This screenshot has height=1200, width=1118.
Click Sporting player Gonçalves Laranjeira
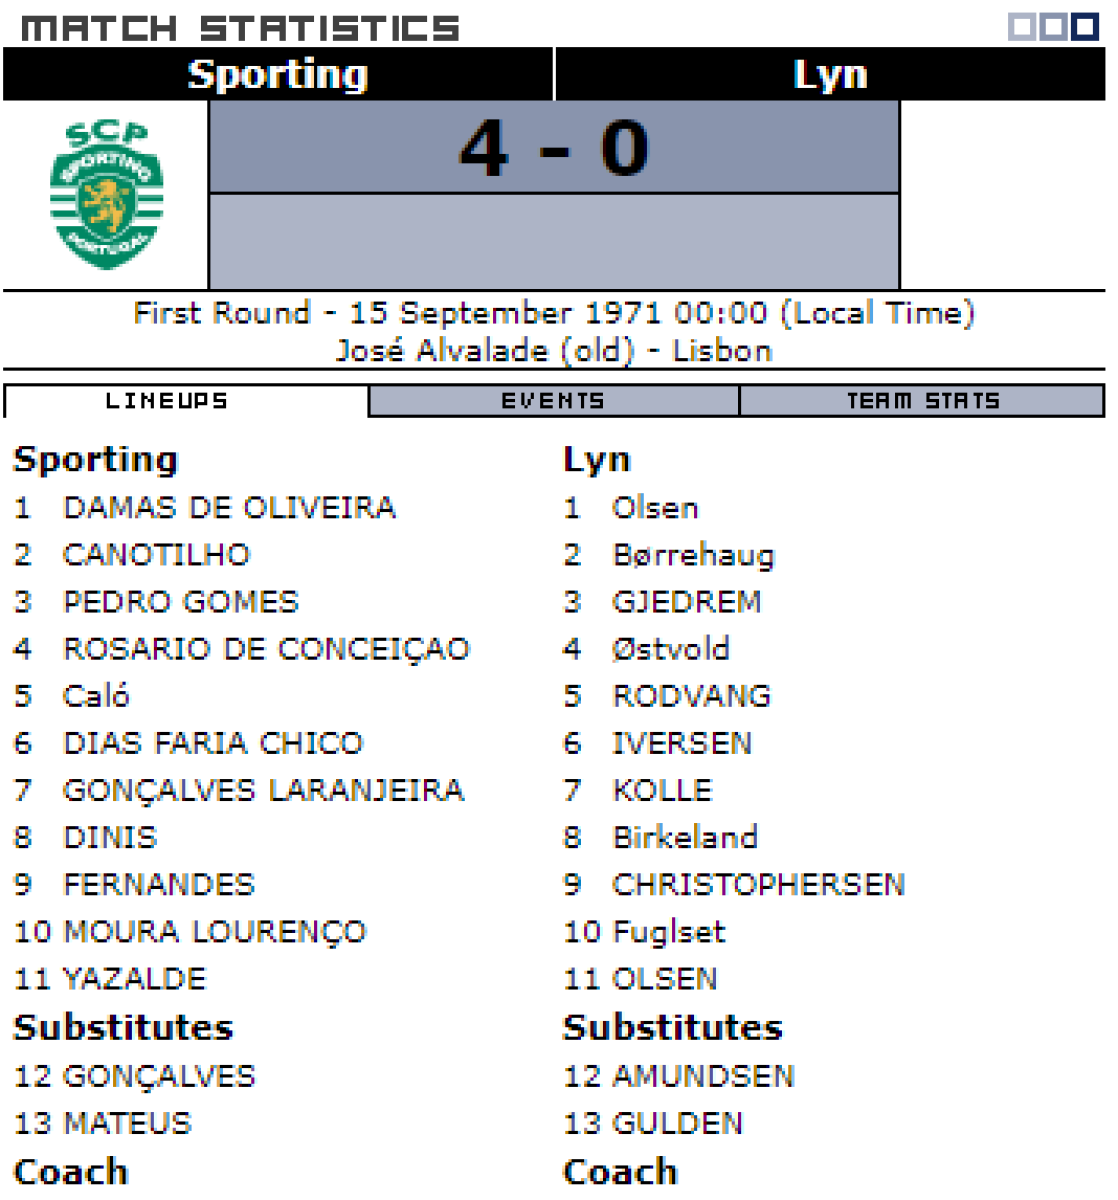tap(263, 790)
